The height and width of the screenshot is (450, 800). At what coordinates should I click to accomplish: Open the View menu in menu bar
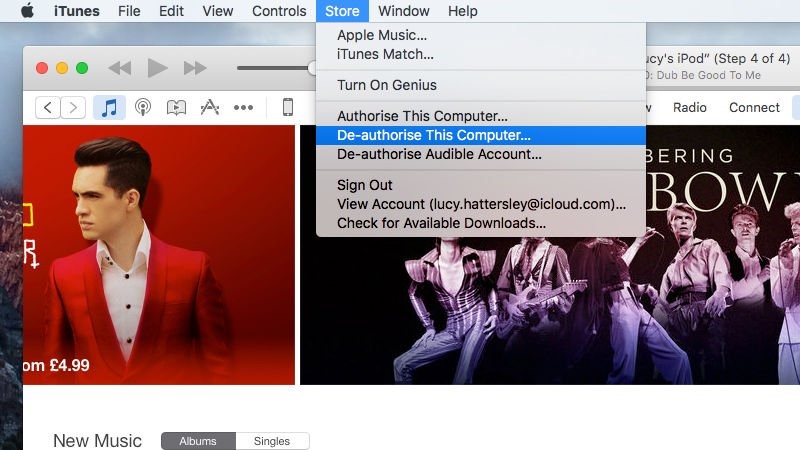tap(217, 11)
